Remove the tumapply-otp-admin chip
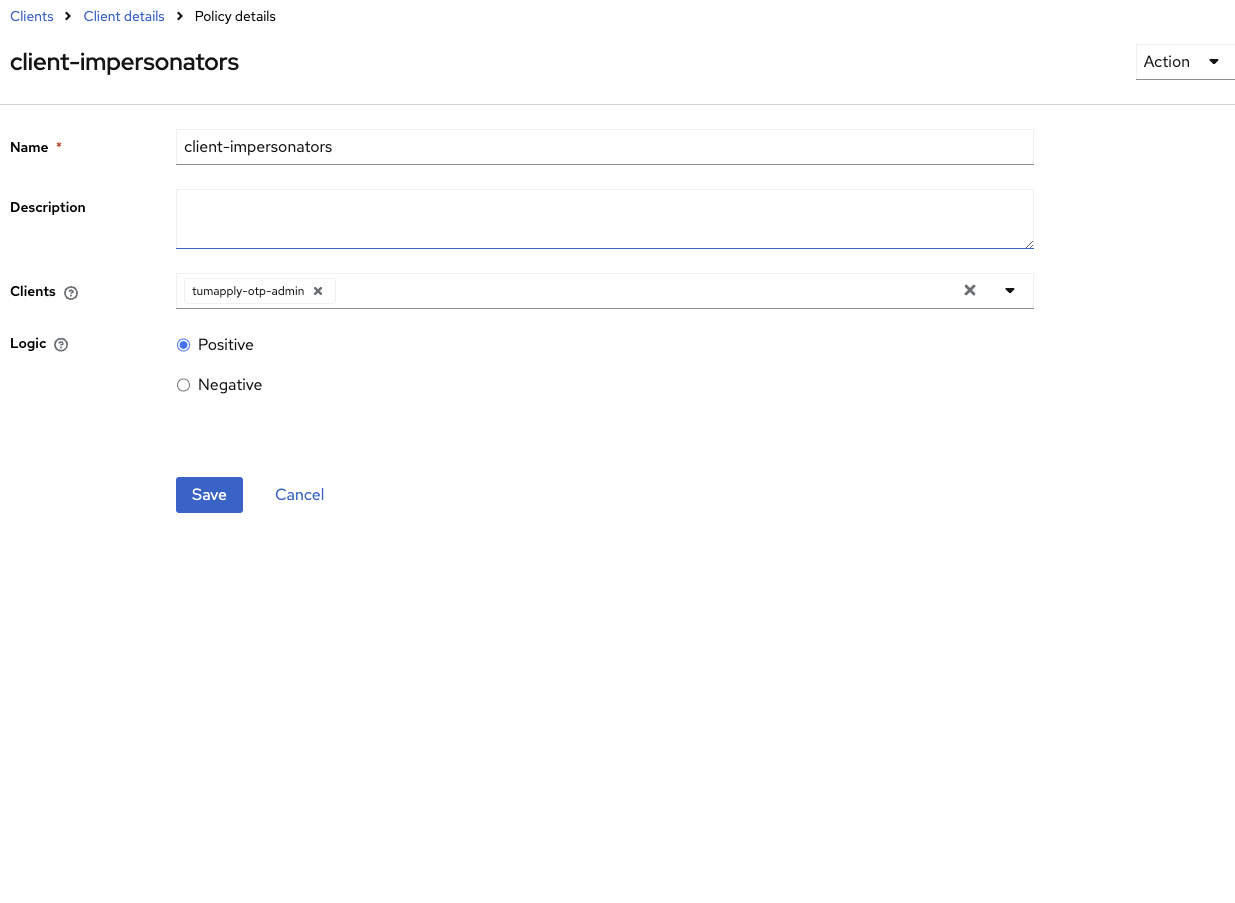The height and width of the screenshot is (903, 1235). 318,291
